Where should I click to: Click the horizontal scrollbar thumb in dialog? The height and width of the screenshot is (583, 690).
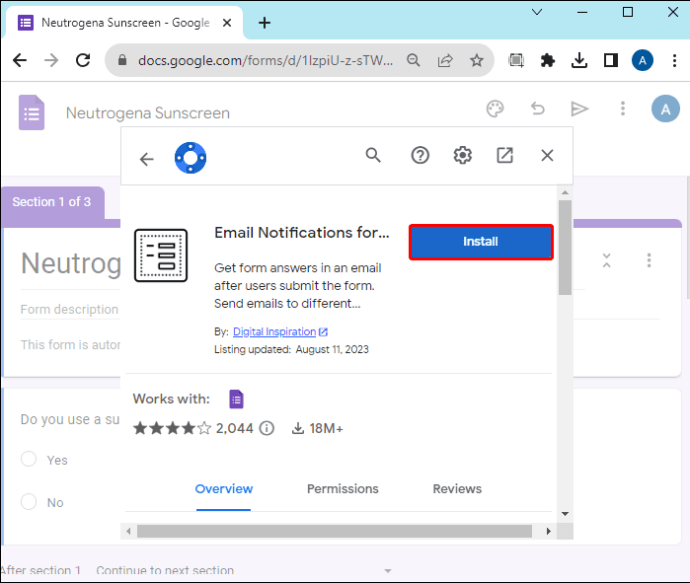(x=334, y=531)
